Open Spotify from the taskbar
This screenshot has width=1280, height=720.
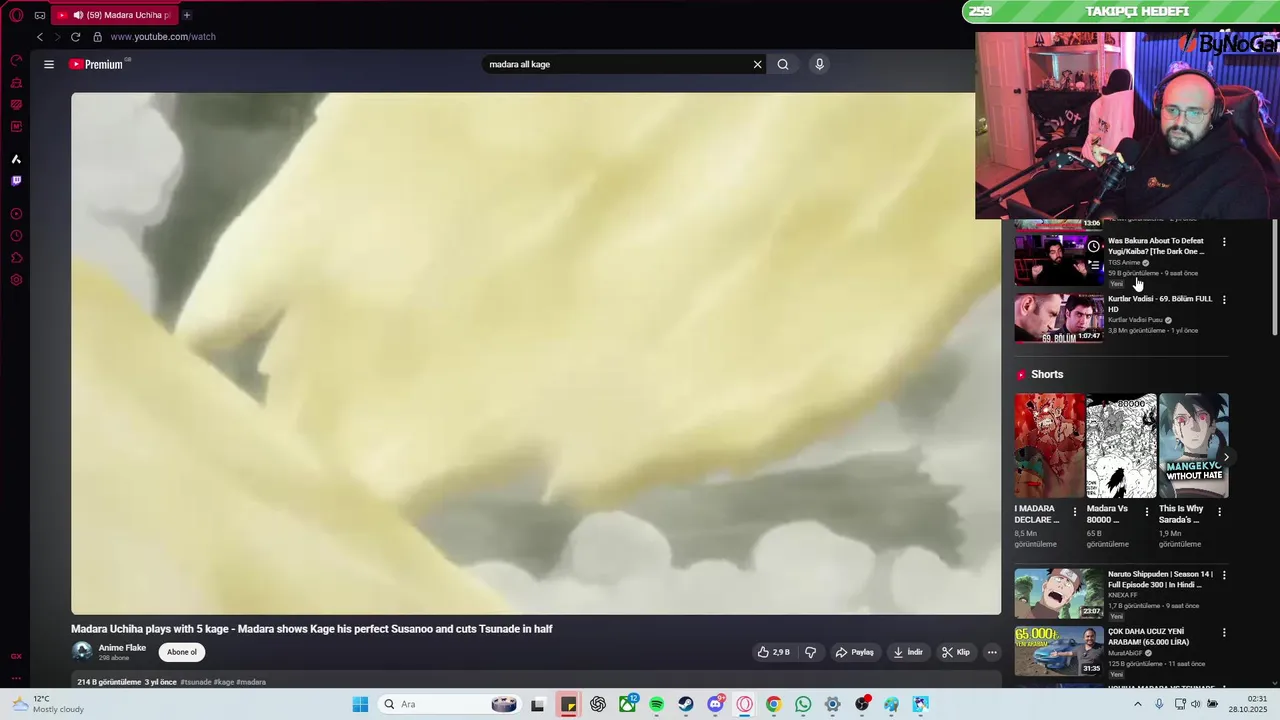point(656,704)
